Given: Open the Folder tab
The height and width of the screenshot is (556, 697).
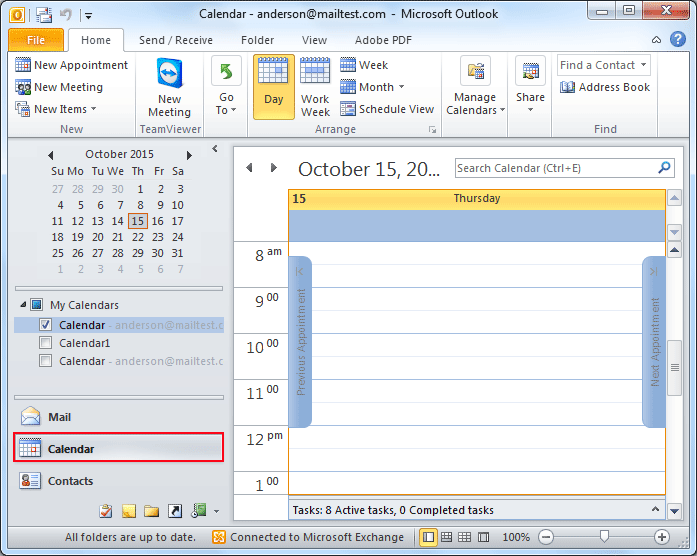Looking at the screenshot, I should click(257, 40).
